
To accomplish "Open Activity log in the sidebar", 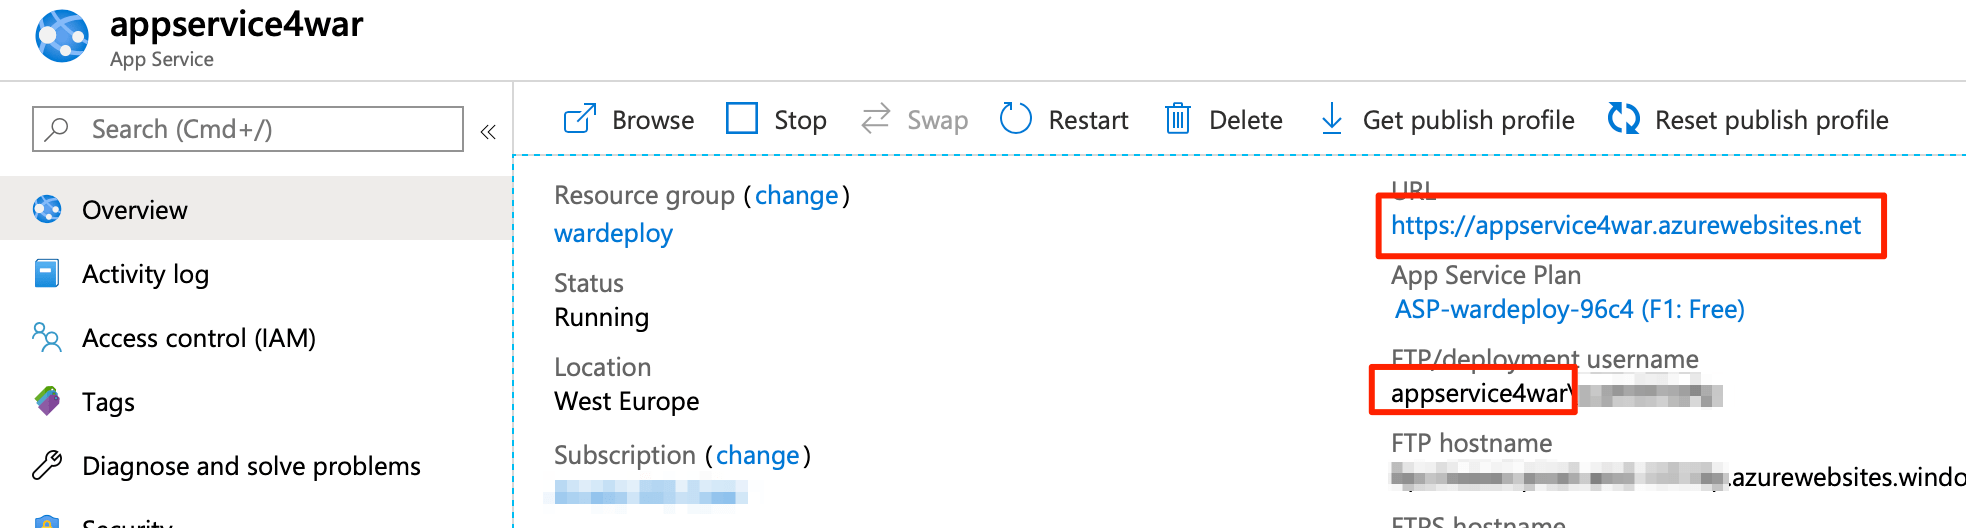I will click(x=145, y=274).
